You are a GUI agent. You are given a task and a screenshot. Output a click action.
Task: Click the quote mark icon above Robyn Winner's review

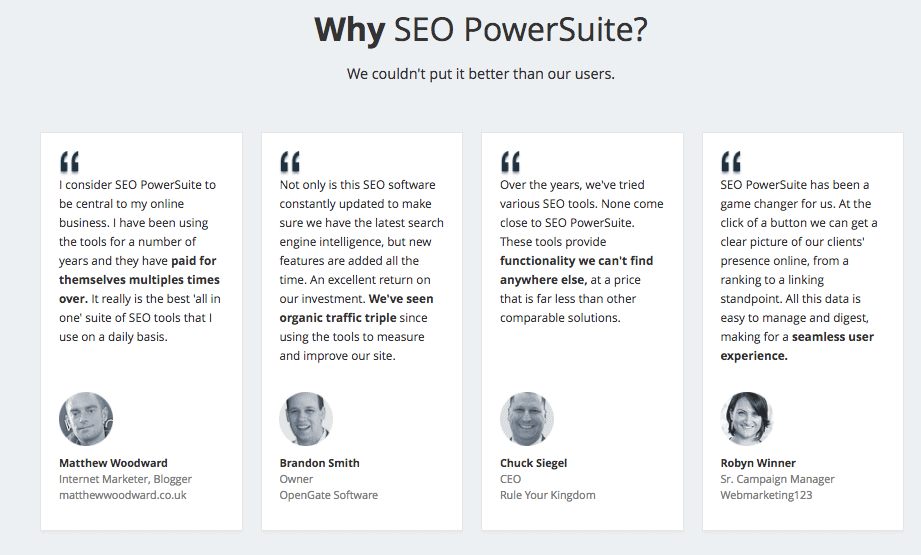(x=731, y=162)
